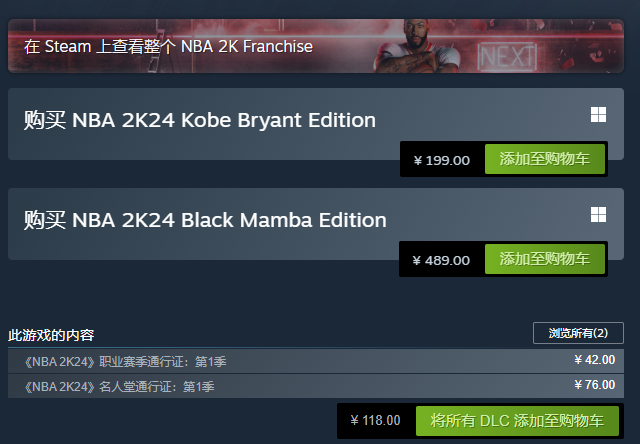Click the ¥ 42.00 DLC price
Screen dimensions: 640x444
[595, 360]
